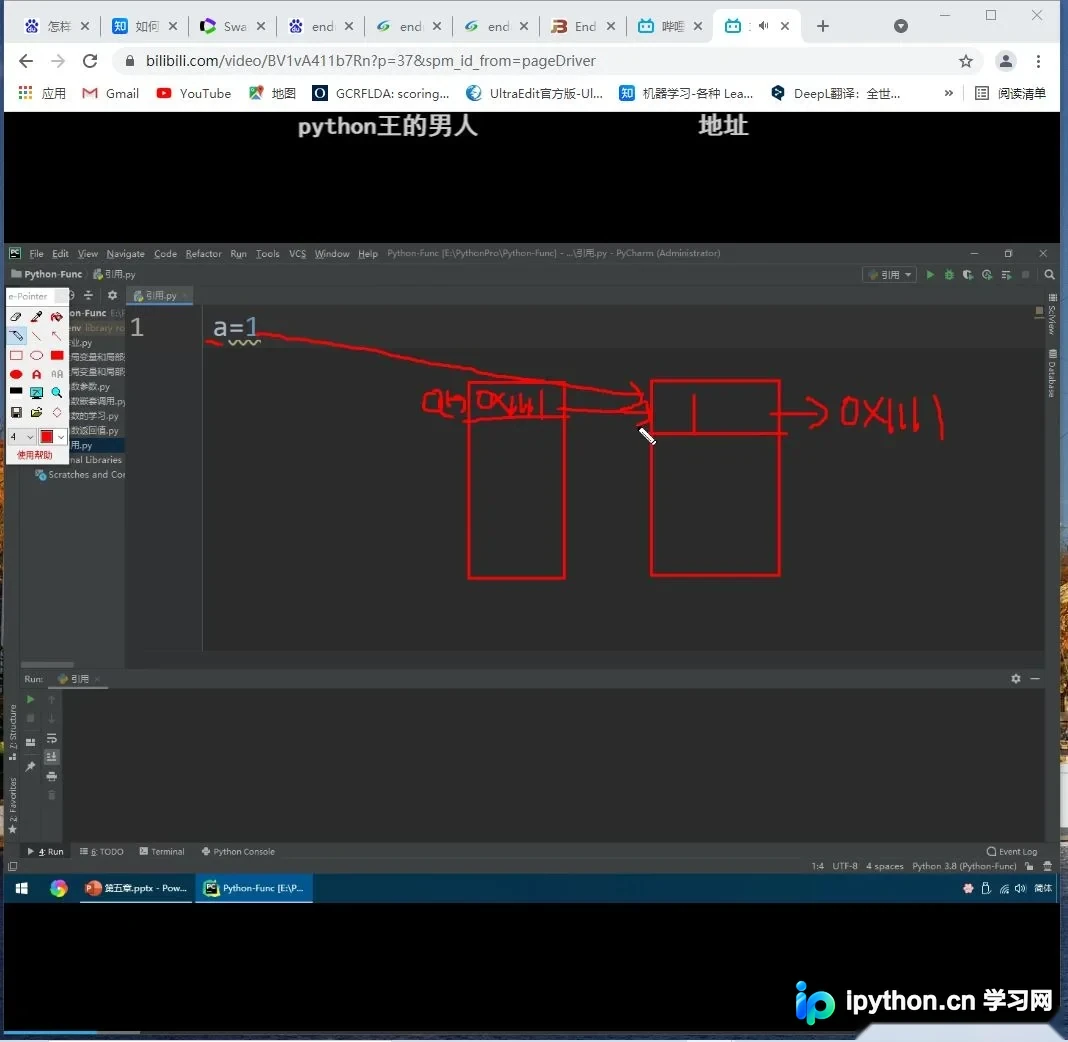Select the red text 'A' tool
Image resolution: width=1068 pixels, height=1042 pixels.
pos(36,375)
